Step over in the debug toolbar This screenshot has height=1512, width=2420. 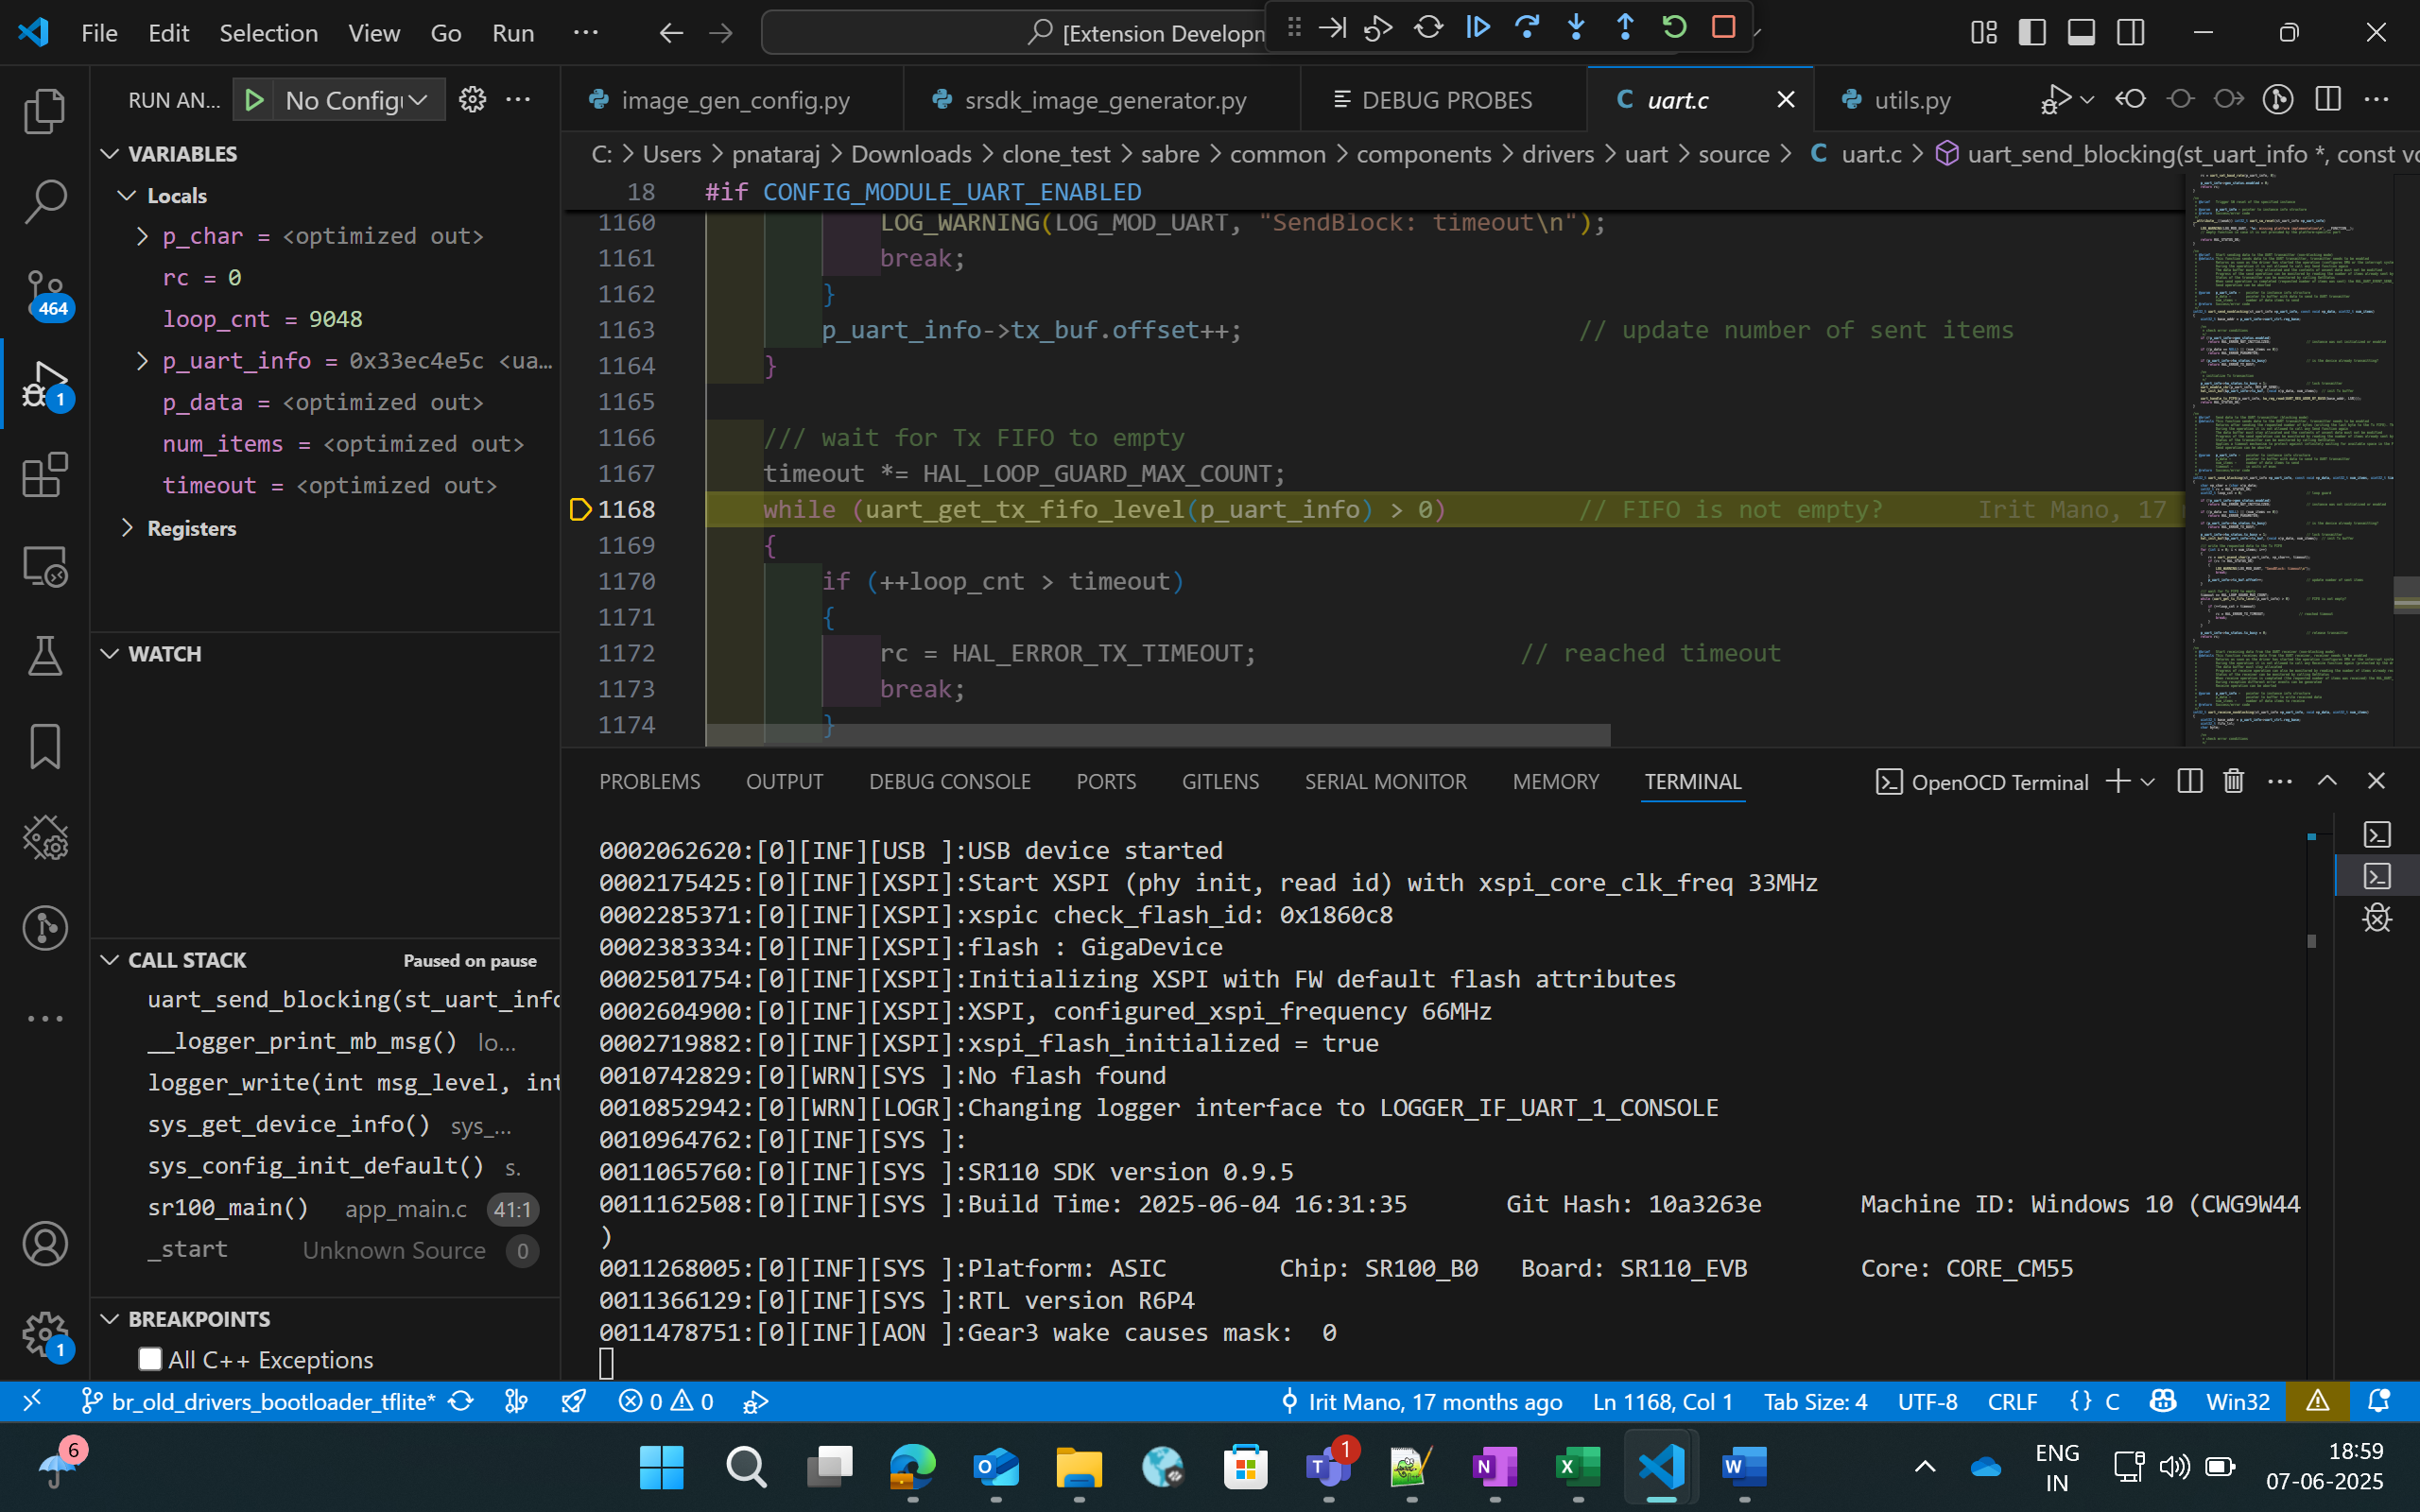click(x=1528, y=27)
